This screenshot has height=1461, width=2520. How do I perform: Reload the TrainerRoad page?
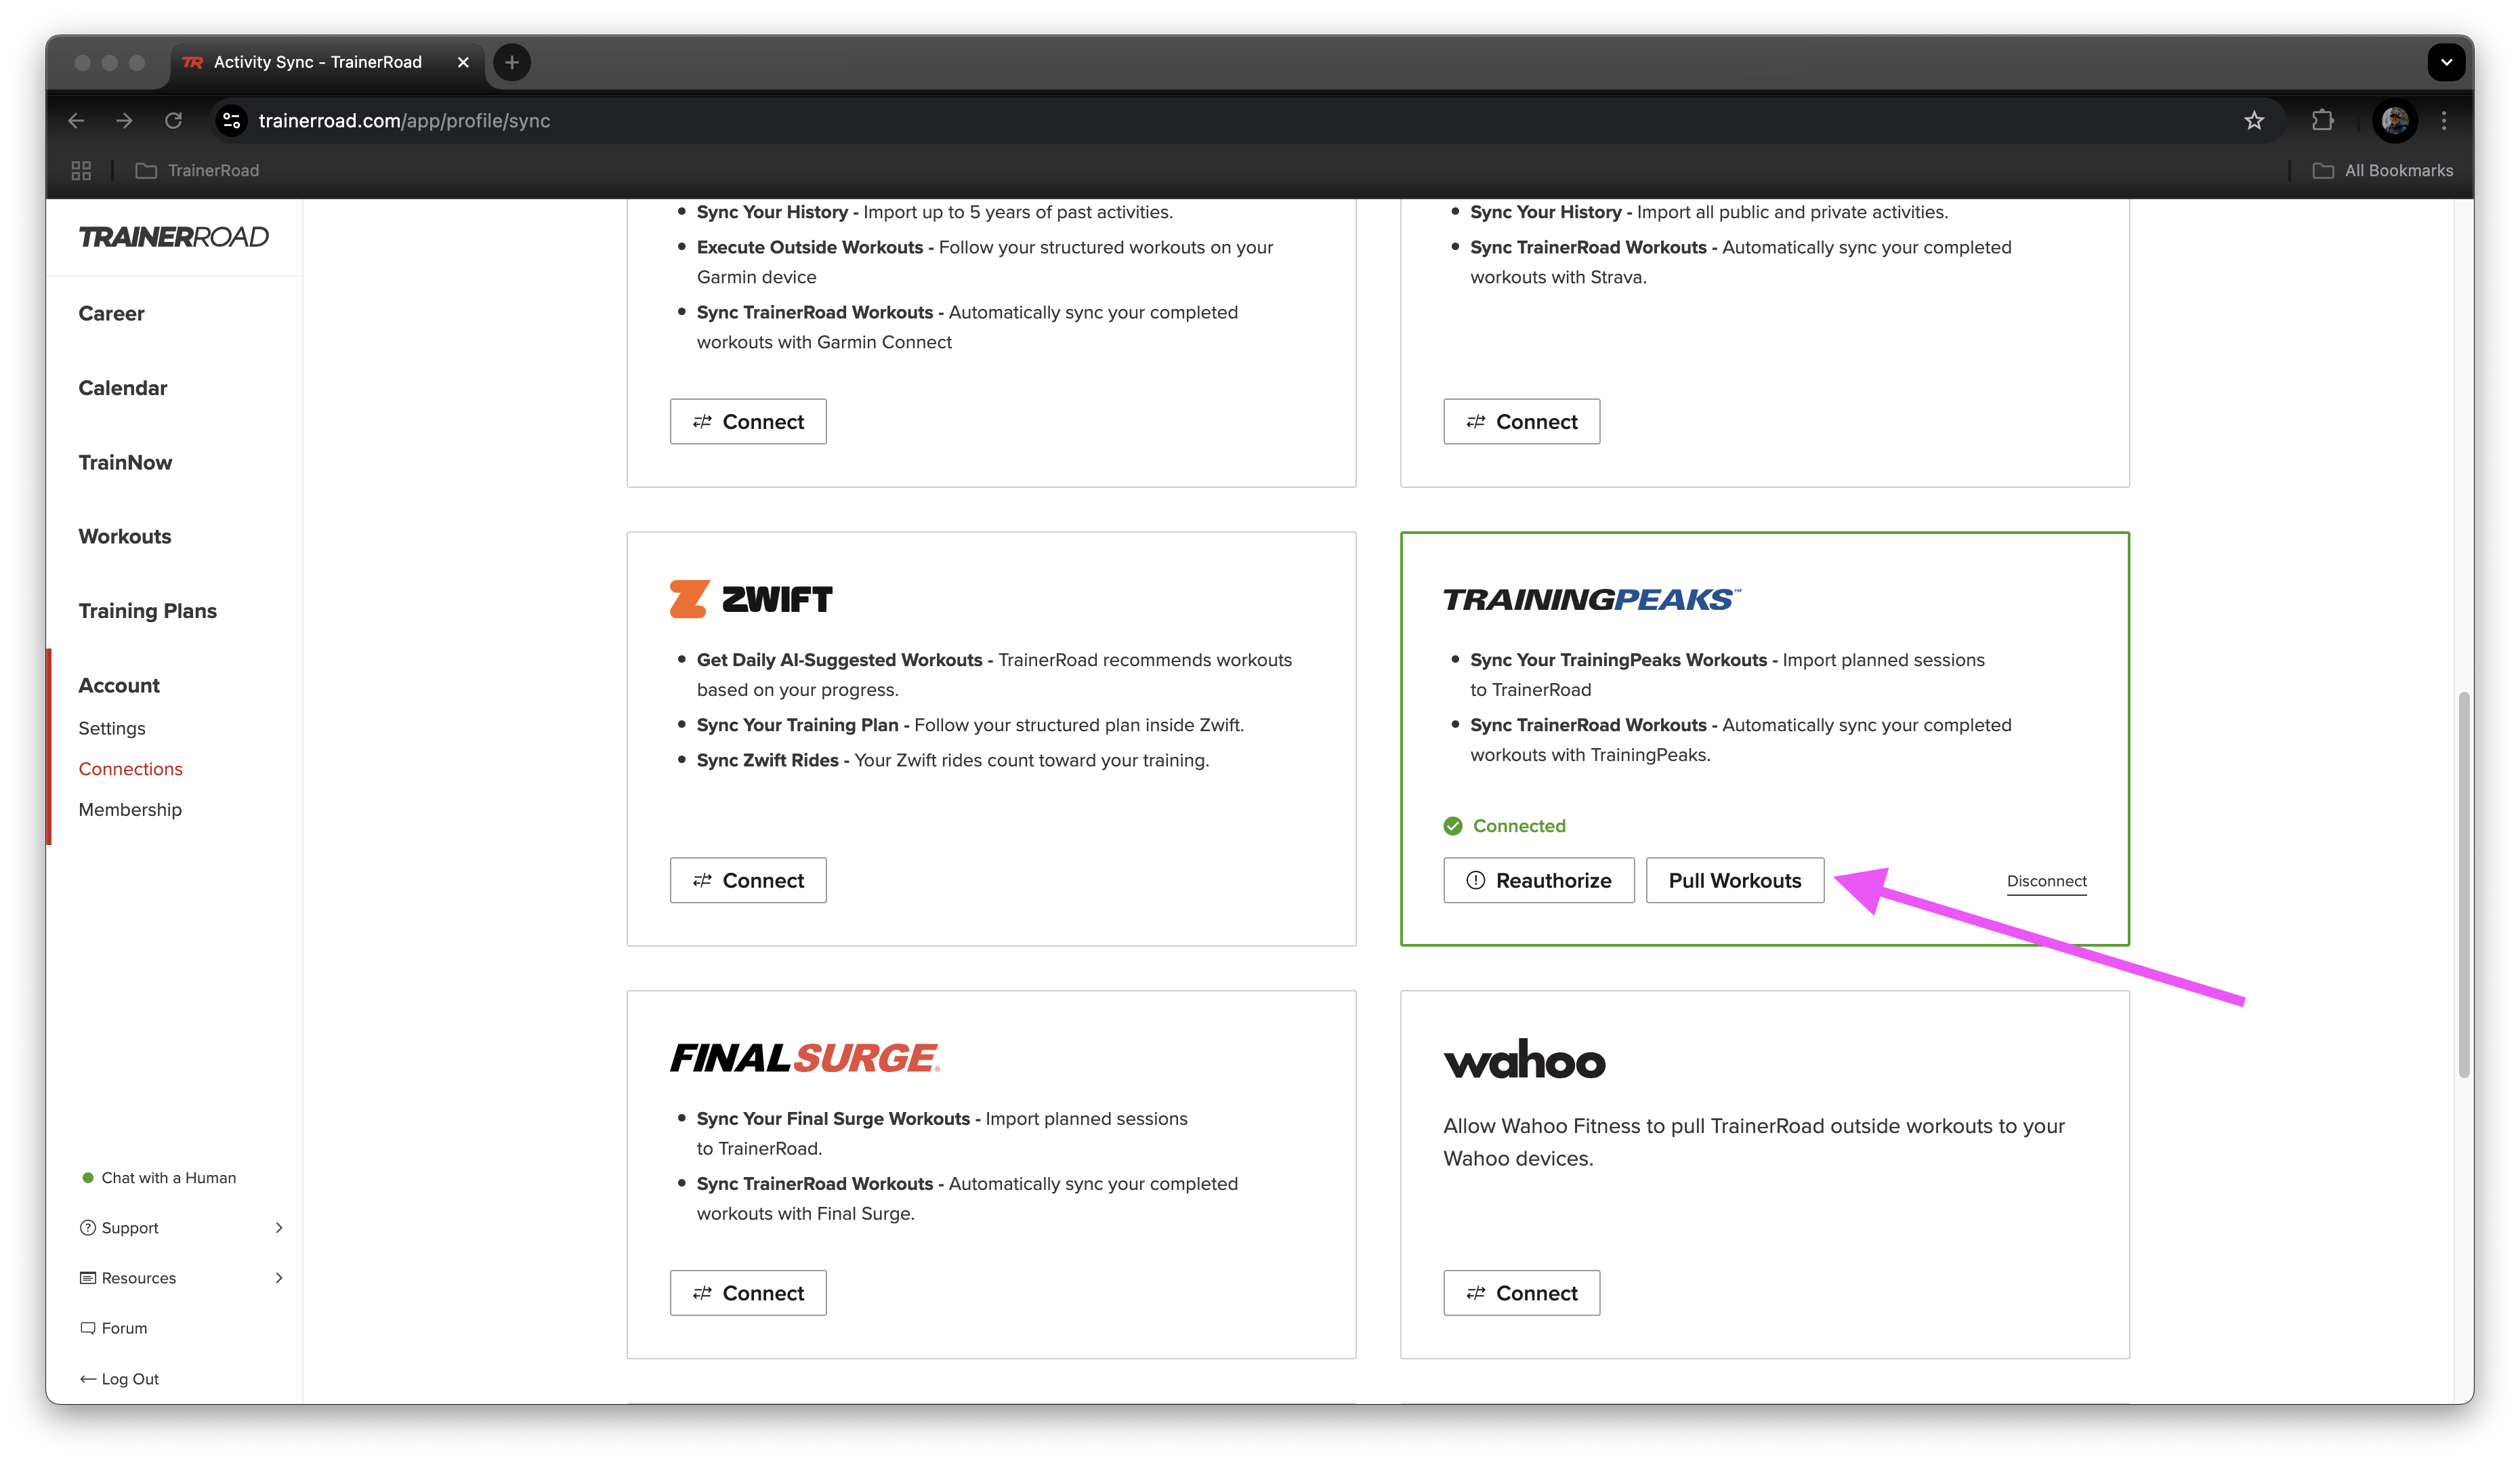click(x=174, y=120)
